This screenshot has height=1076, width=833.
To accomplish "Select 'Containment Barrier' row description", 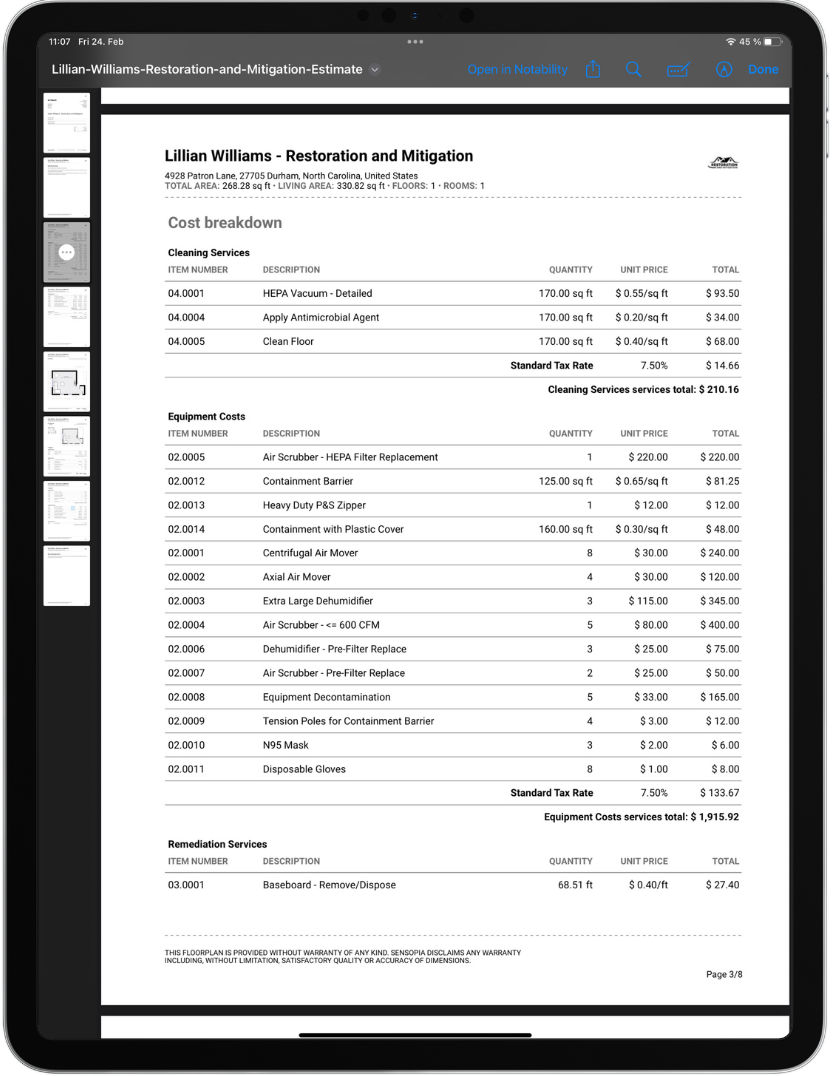I will click(x=307, y=481).
